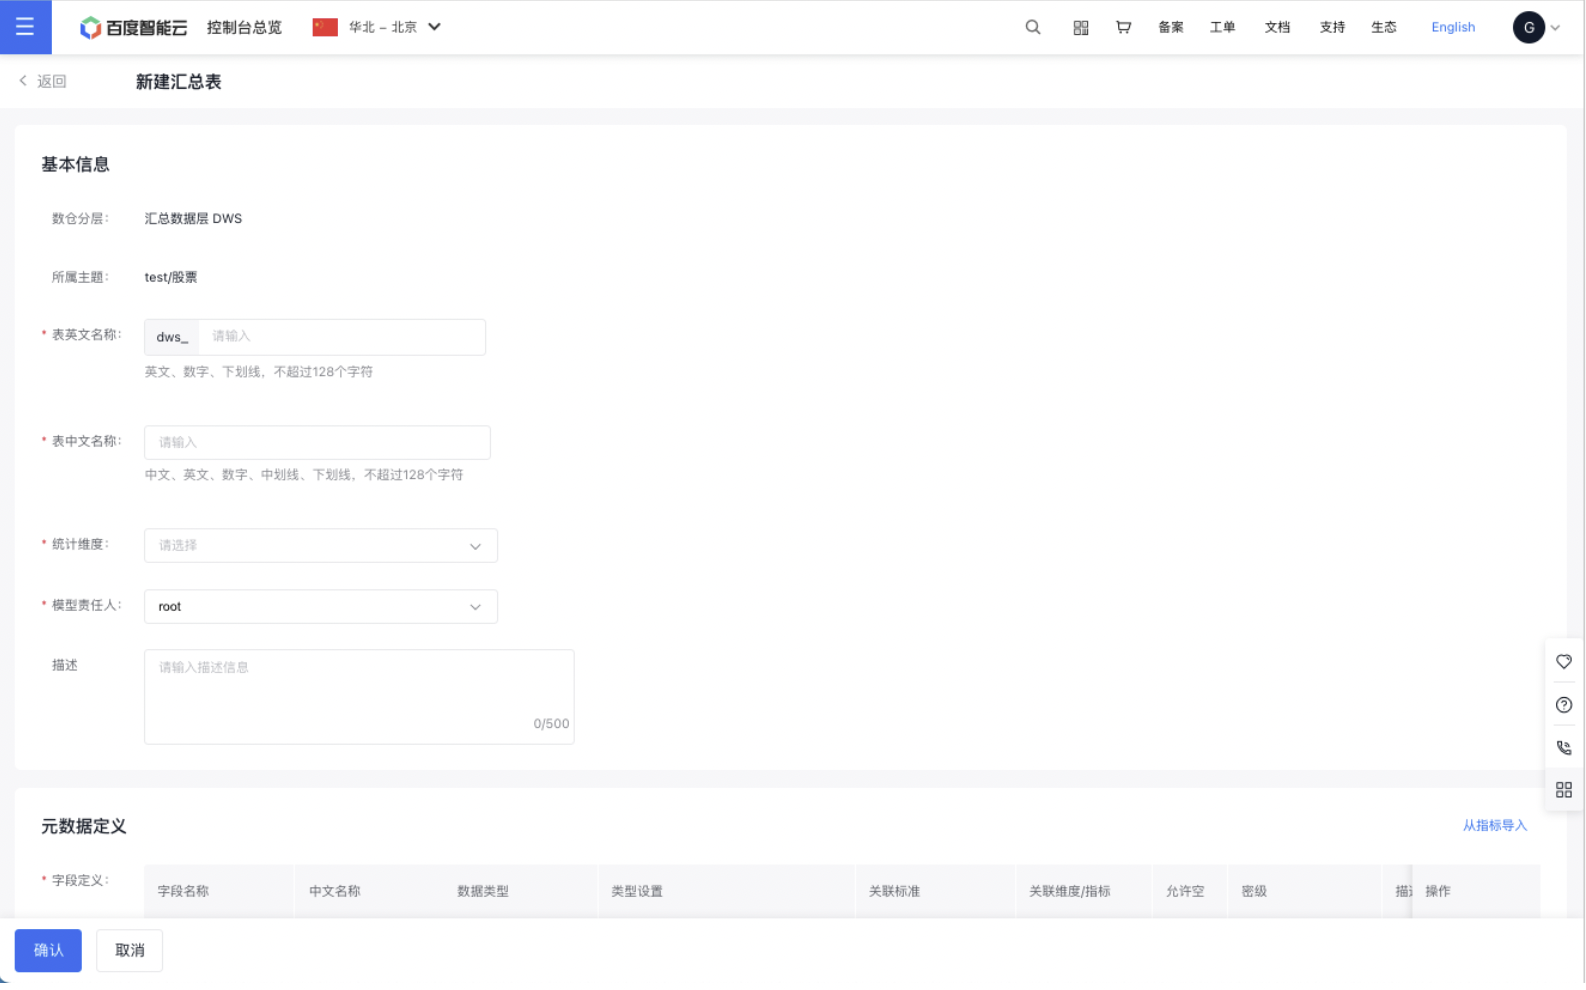Image resolution: width=1586 pixels, height=990 pixels.
Task: Click the 汇总数据层 DWS value text
Action: click(193, 218)
